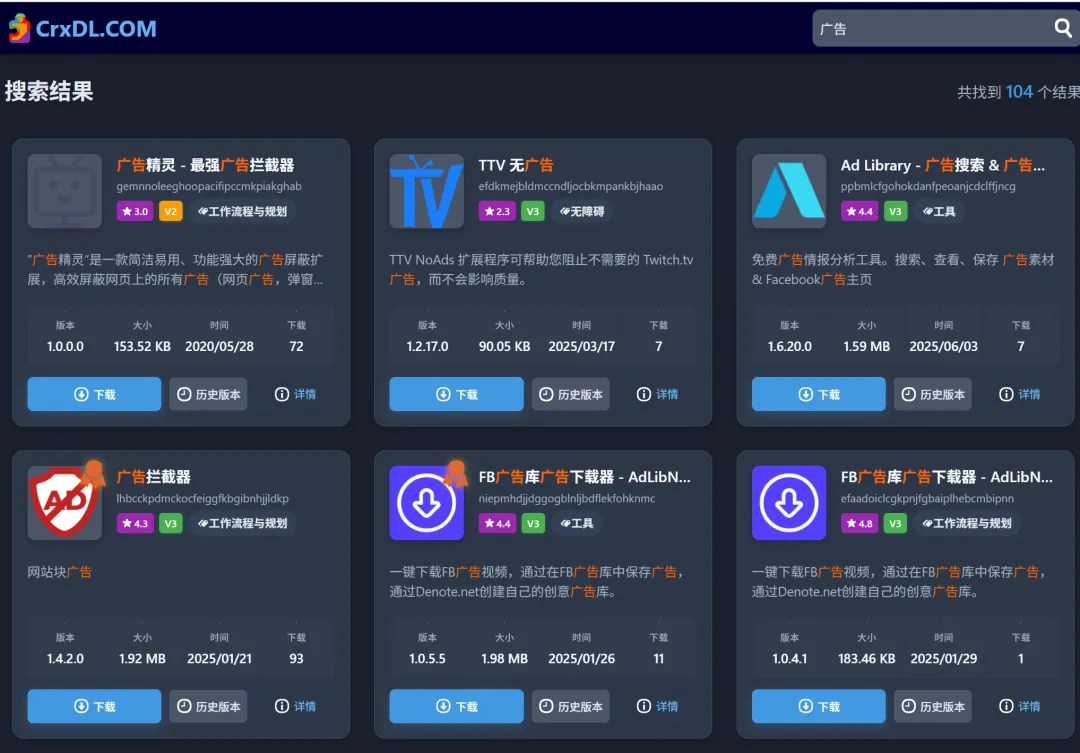The image size is (1080, 753).
Task: Click the 工具 tag on FB downloader 1.0.5.5
Action: point(577,524)
